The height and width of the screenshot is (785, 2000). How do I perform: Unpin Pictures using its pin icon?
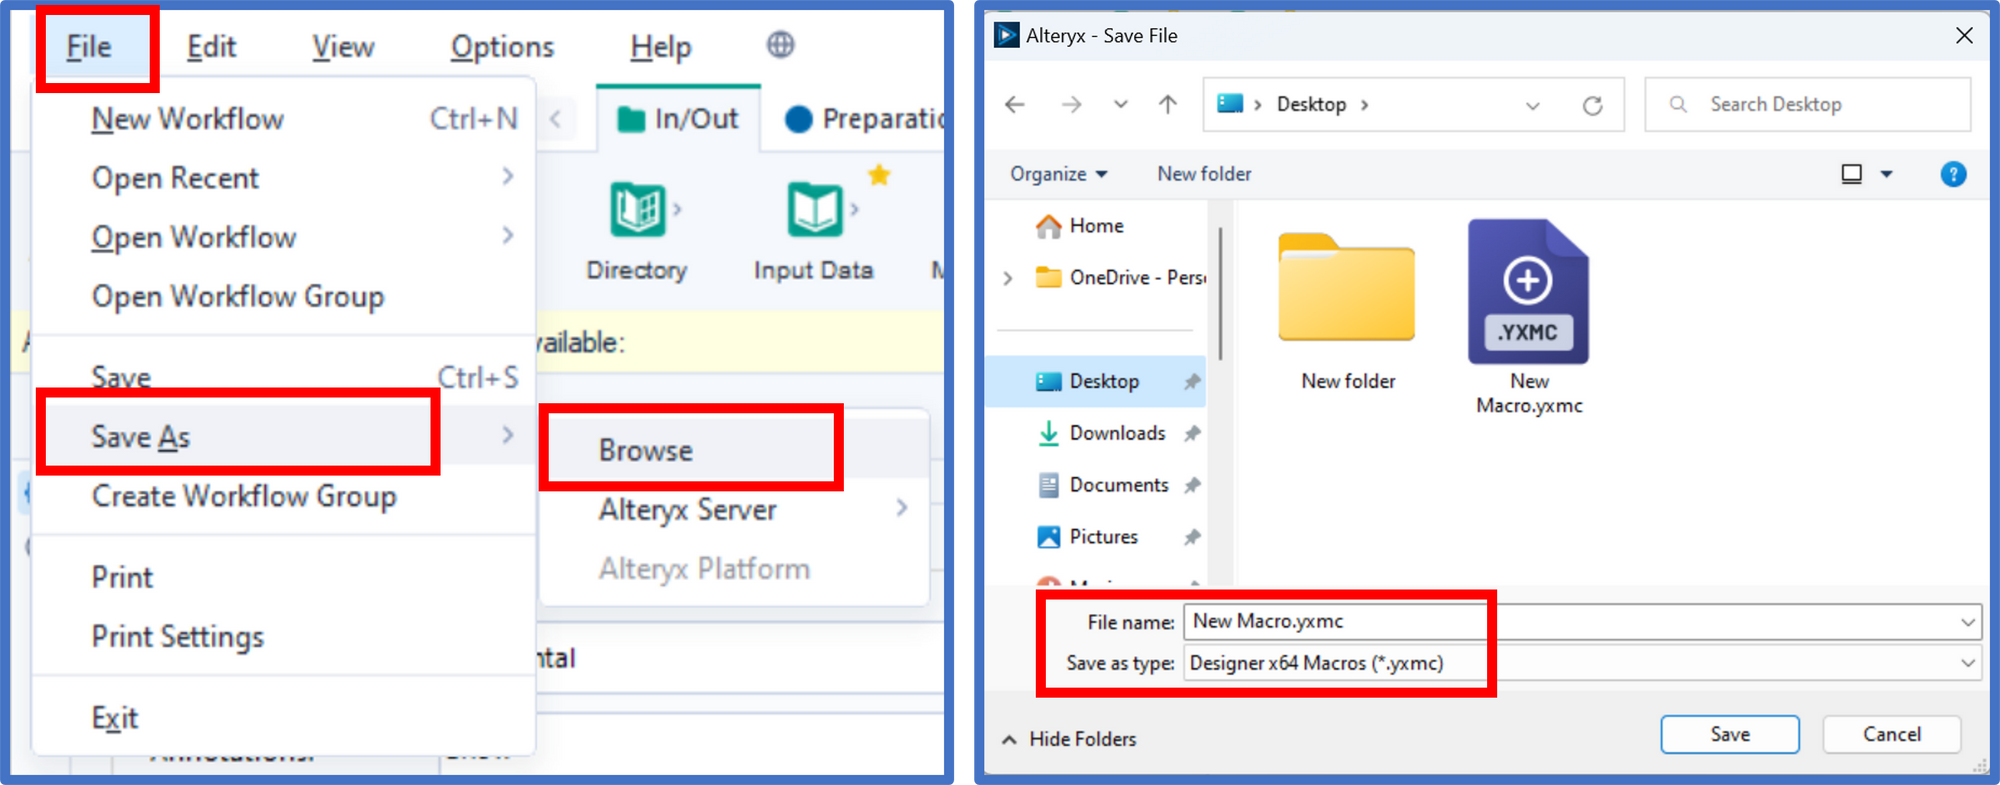(1192, 537)
